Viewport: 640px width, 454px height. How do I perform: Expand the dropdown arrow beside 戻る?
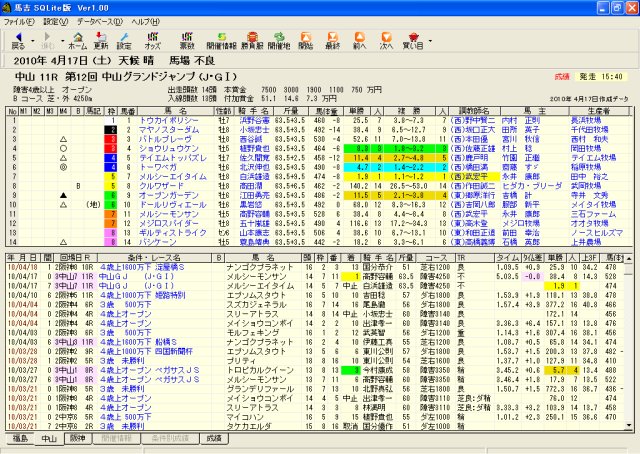tap(33, 41)
